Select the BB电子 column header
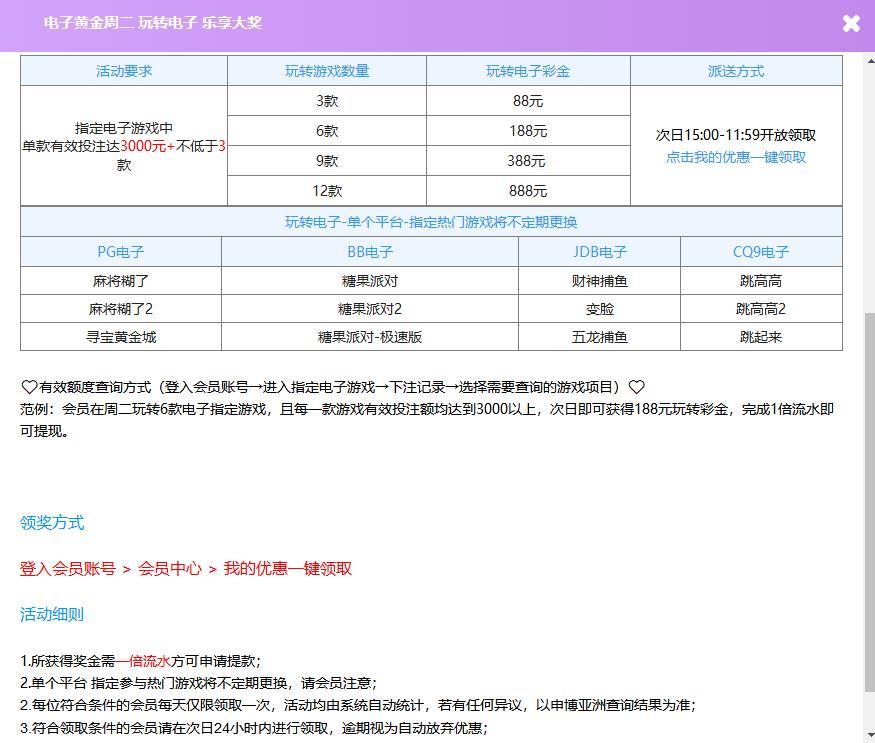Viewport: 875px width, 743px height. (370, 252)
